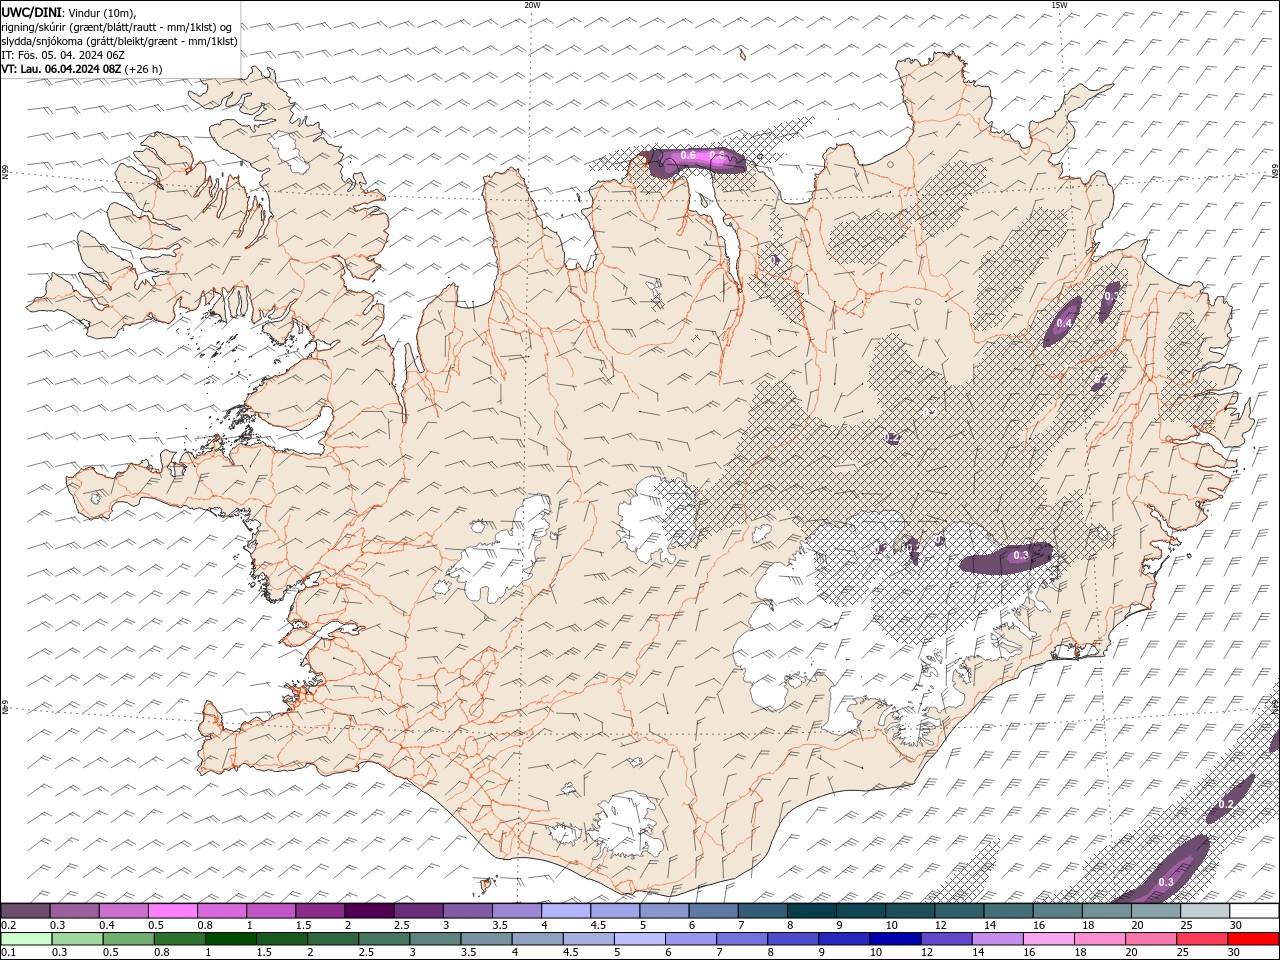Select the 'UWC/DINI: Vindur (10m),' title line
This screenshot has height=960, width=1280.
click(69, 12)
